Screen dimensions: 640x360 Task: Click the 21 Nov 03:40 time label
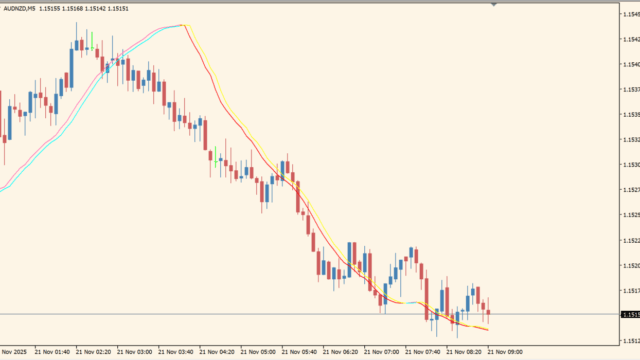pos(176,352)
